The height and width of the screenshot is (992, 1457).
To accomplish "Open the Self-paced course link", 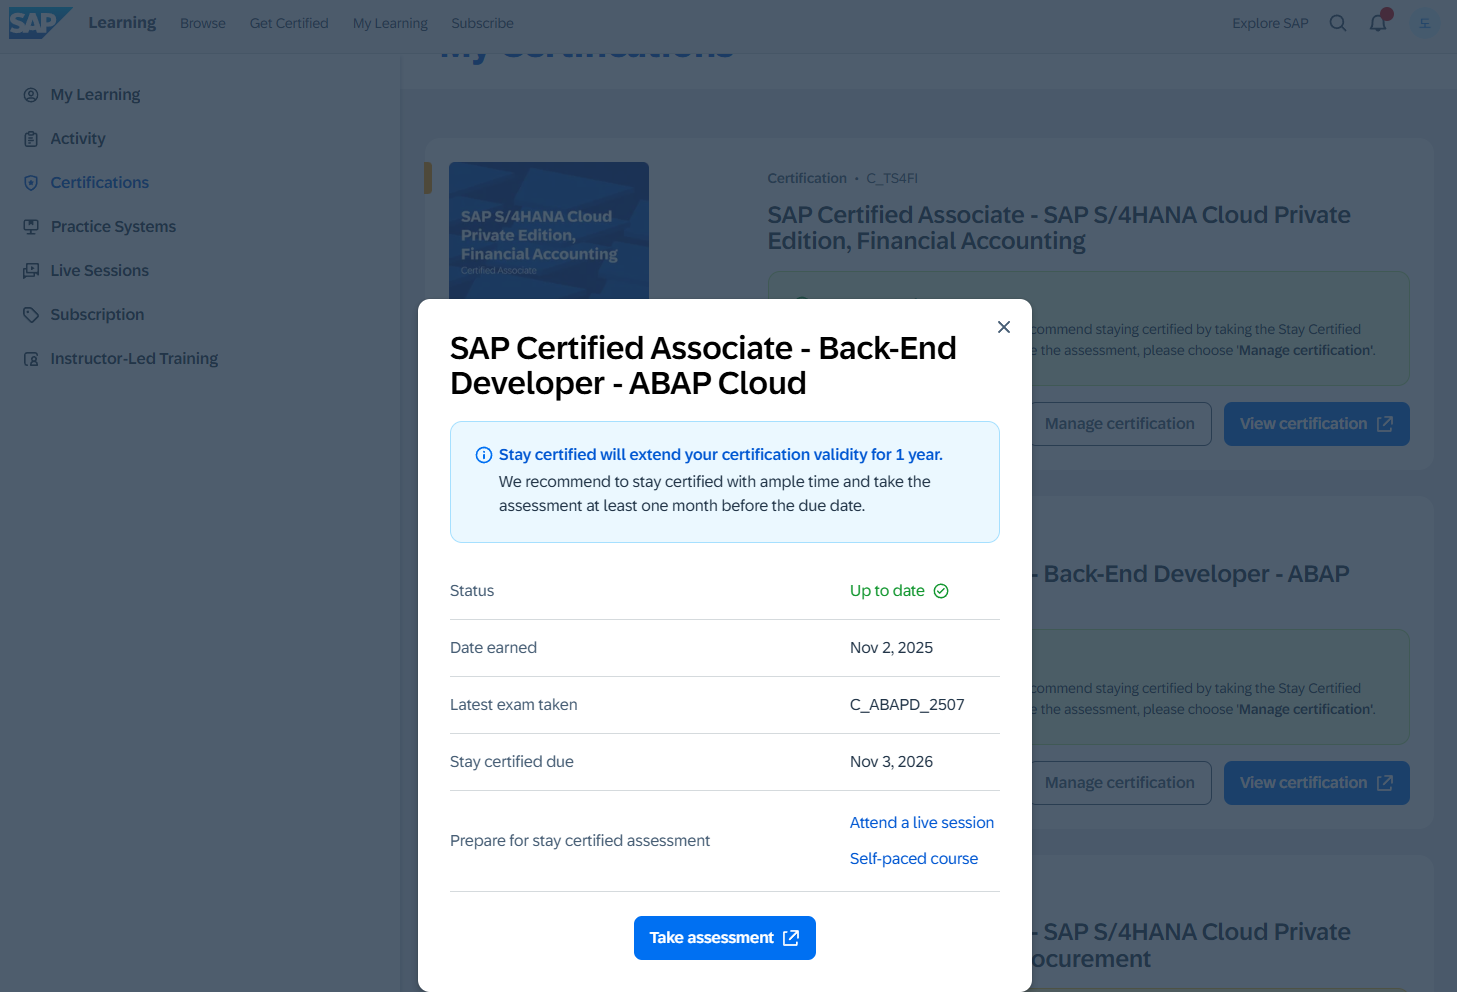I will pyautogui.click(x=913, y=859).
